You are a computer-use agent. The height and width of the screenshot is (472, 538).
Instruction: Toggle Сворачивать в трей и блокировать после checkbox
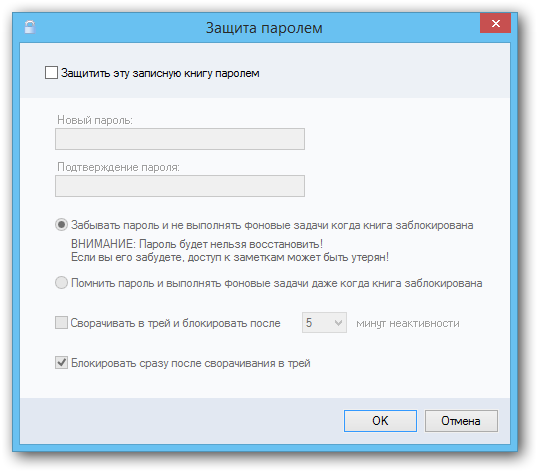point(61,322)
